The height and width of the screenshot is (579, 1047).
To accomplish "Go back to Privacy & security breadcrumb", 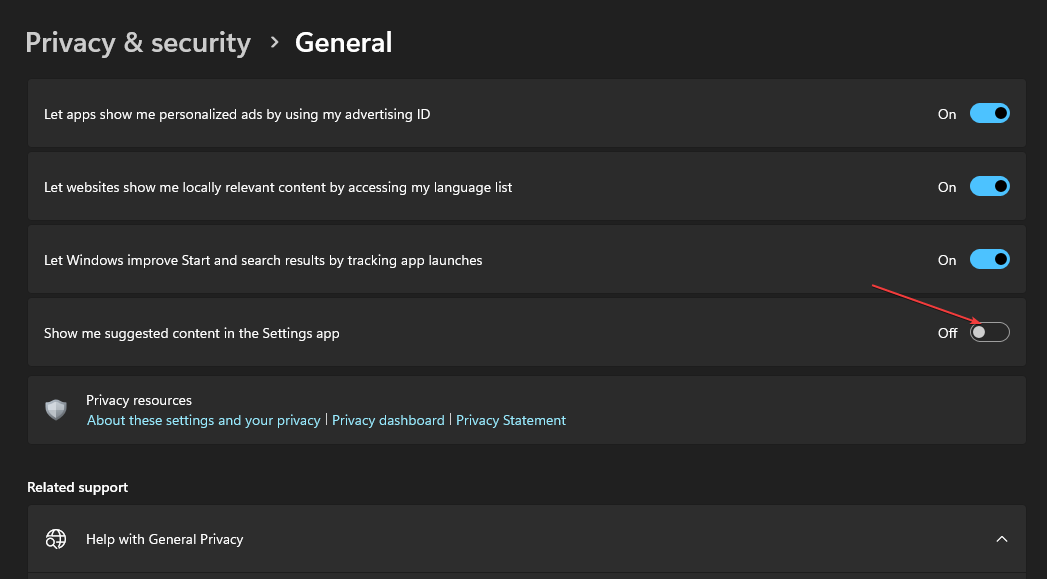I will pyautogui.click(x=138, y=43).
